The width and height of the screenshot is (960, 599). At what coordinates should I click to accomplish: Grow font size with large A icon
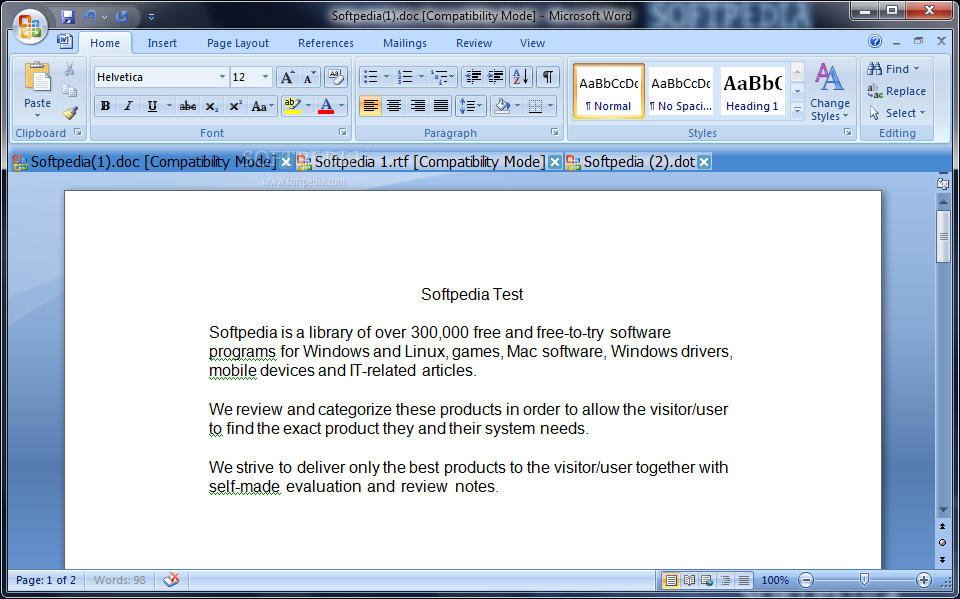coord(287,77)
